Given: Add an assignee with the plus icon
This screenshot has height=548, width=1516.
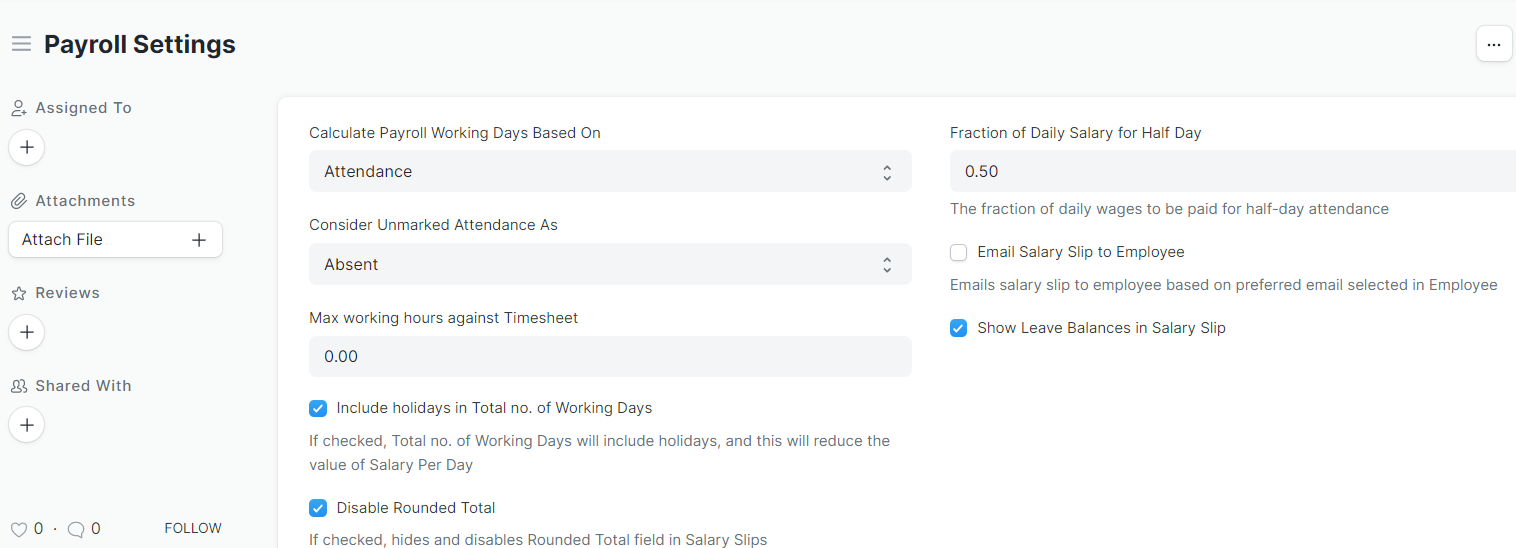Looking at the screenshot, I should coord(27,147).
